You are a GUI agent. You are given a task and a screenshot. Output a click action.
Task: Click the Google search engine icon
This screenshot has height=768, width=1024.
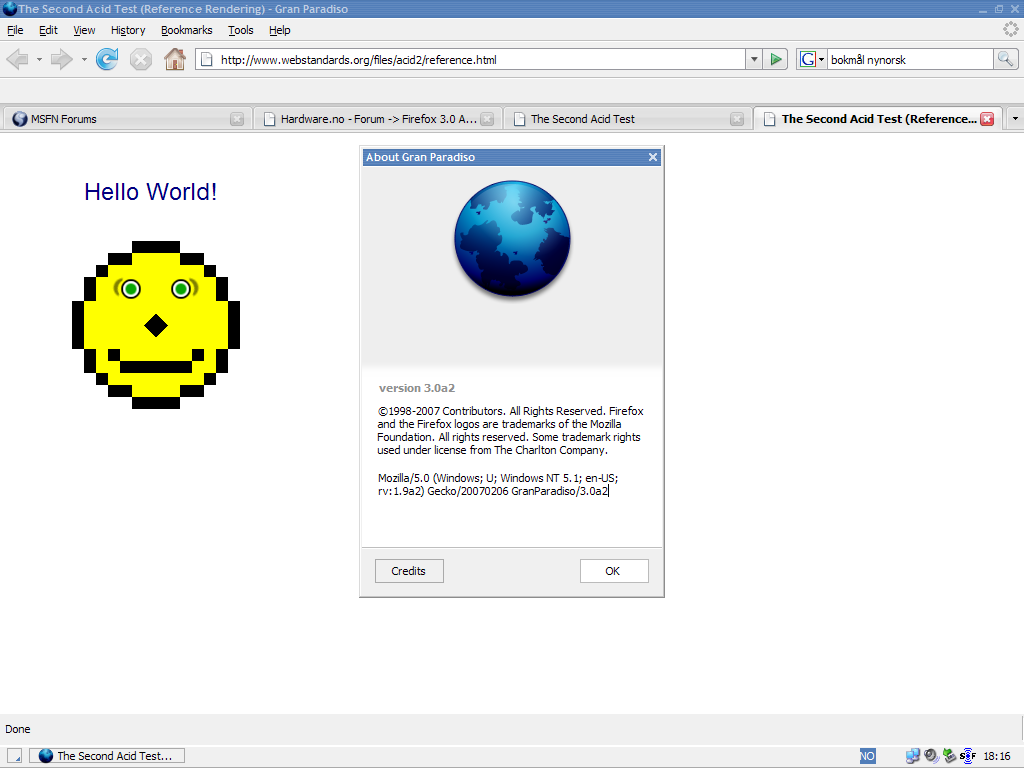(807, 59)
